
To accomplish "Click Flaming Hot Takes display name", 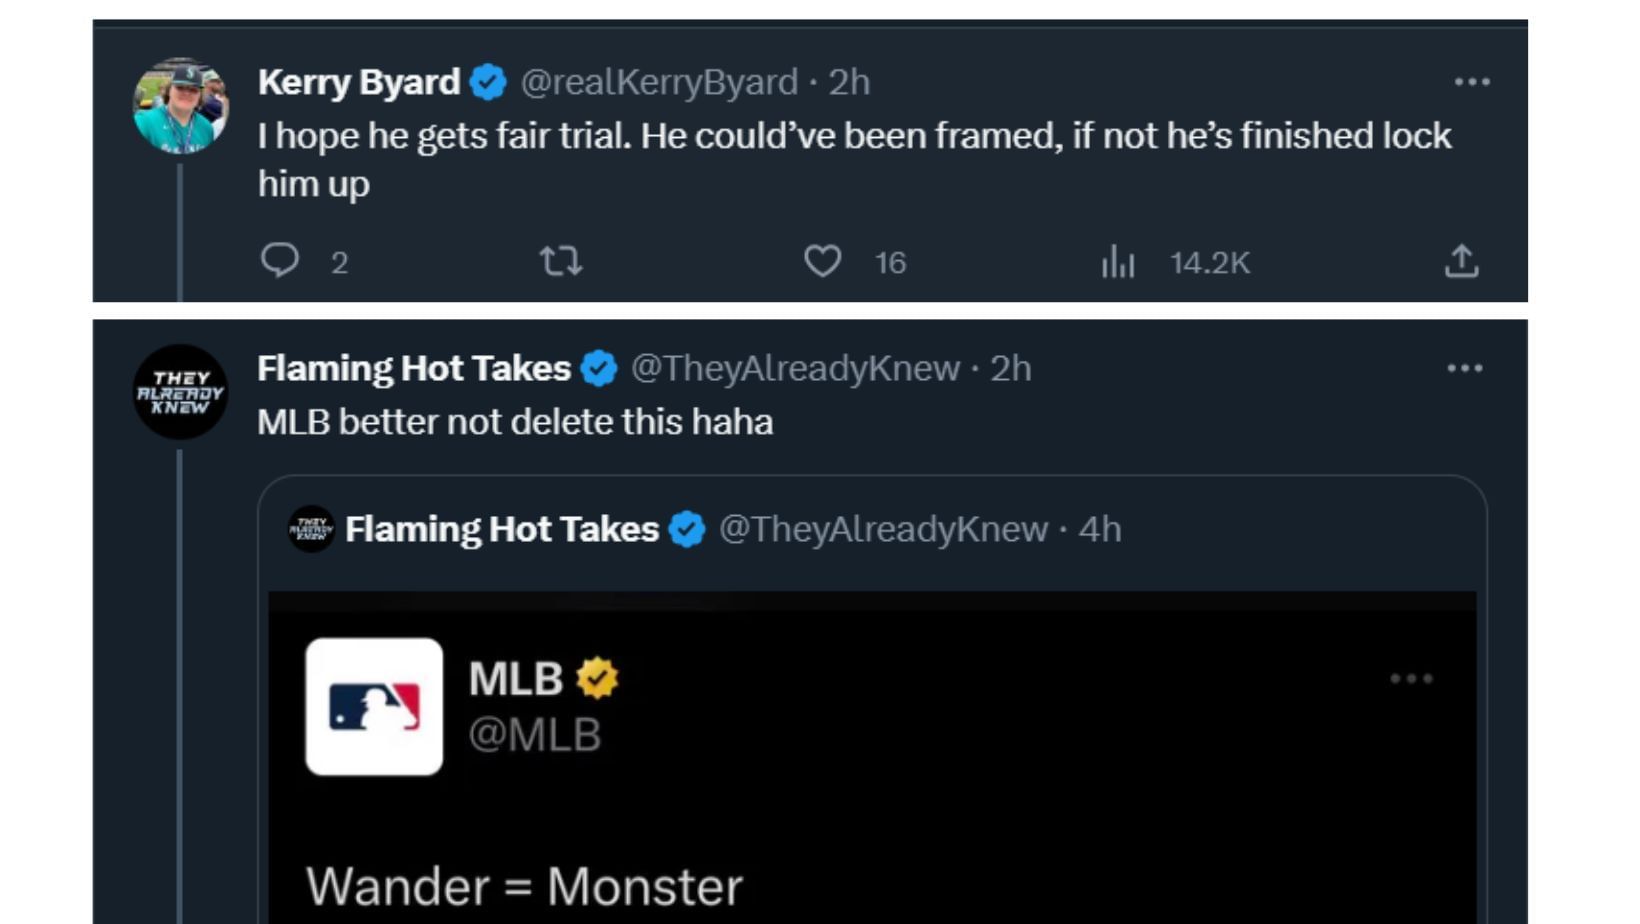I will point(414,368).
